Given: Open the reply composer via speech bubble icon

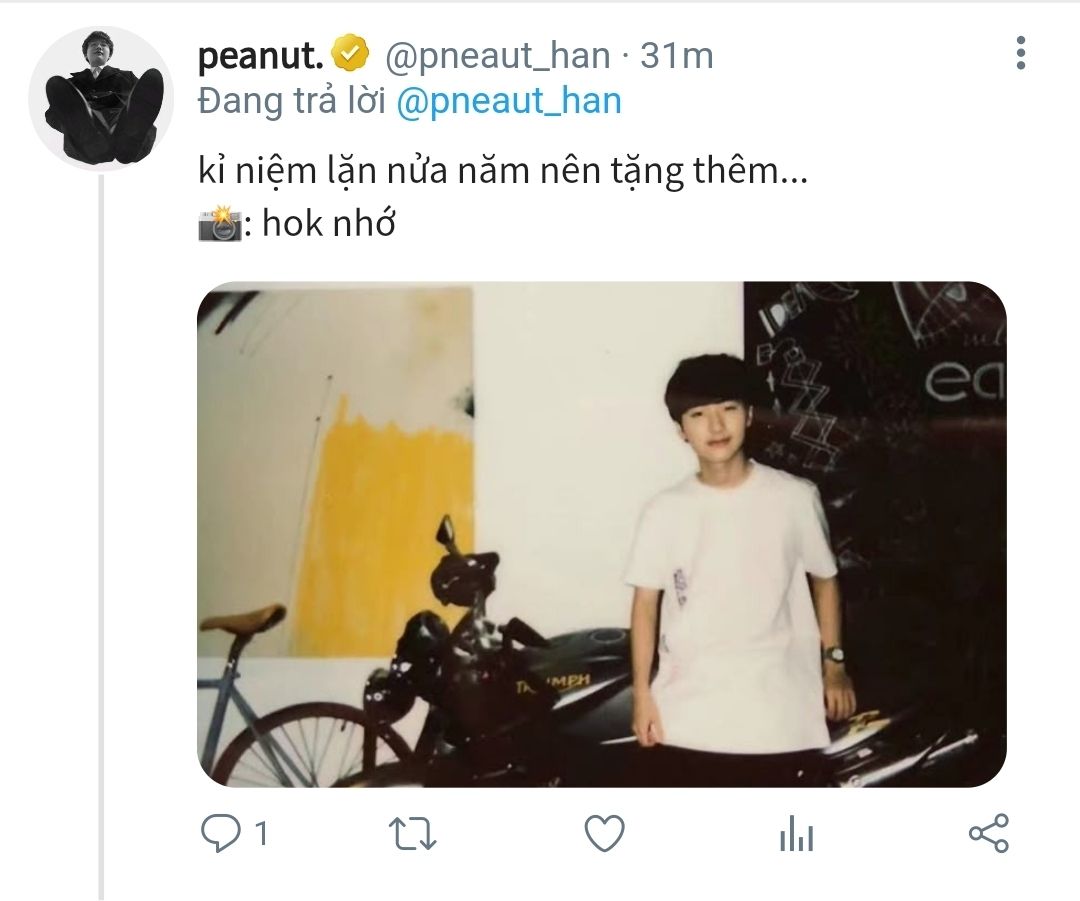Looking at the screenshot, I should point(220,834).
